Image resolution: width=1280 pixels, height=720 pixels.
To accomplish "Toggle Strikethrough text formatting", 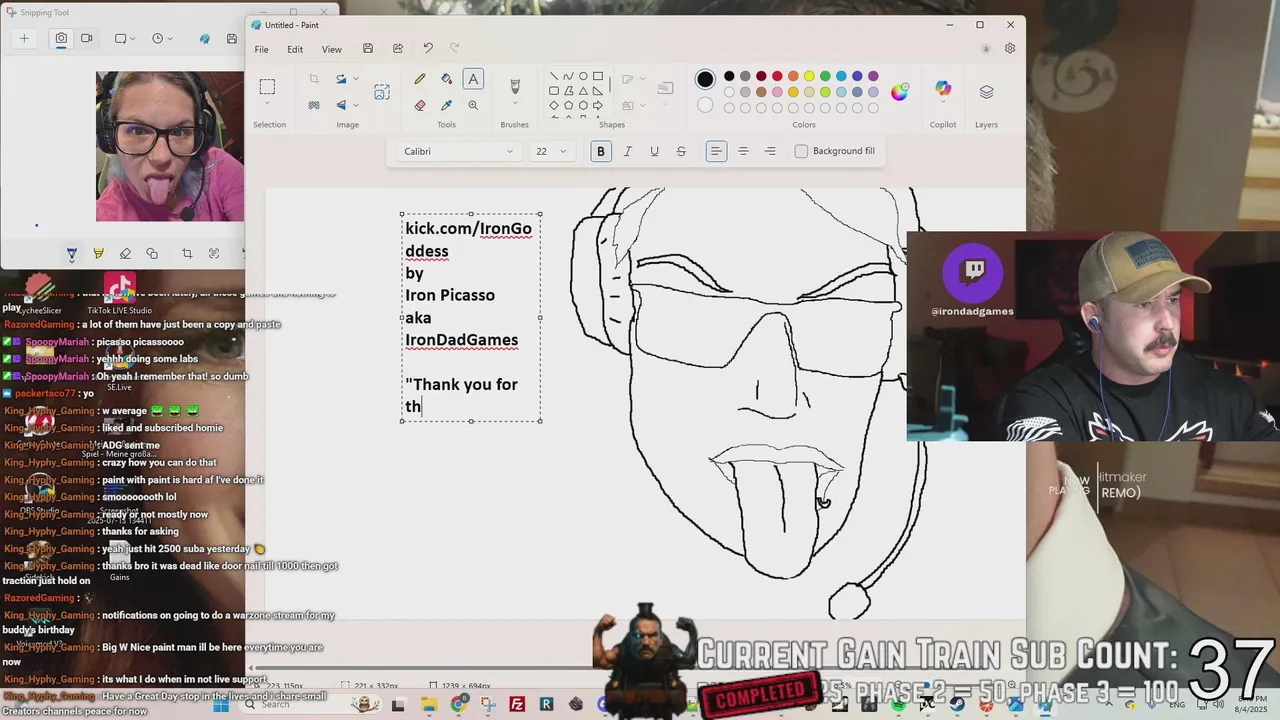I will [x=681, y=151].
